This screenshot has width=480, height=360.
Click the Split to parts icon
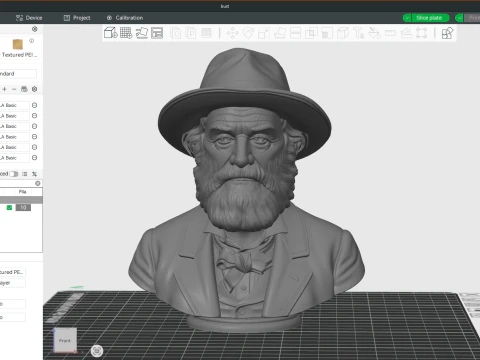191,33
